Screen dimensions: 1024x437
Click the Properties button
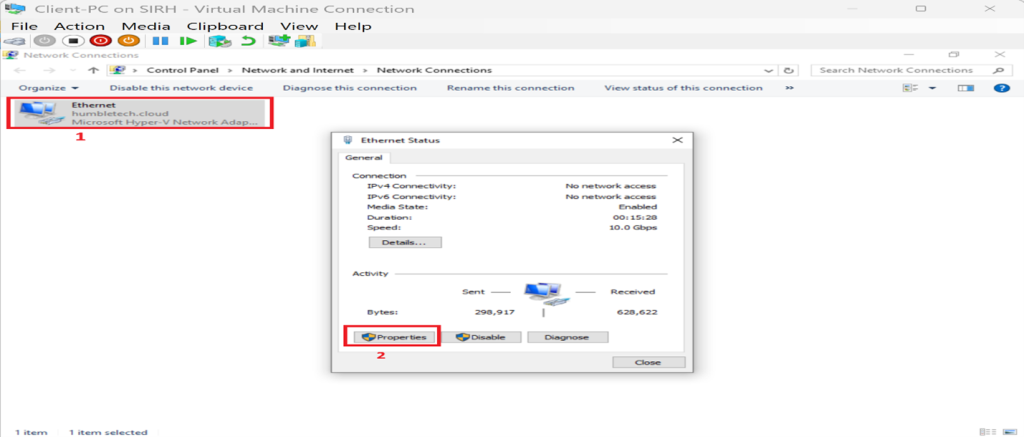[x=394, y=337]
